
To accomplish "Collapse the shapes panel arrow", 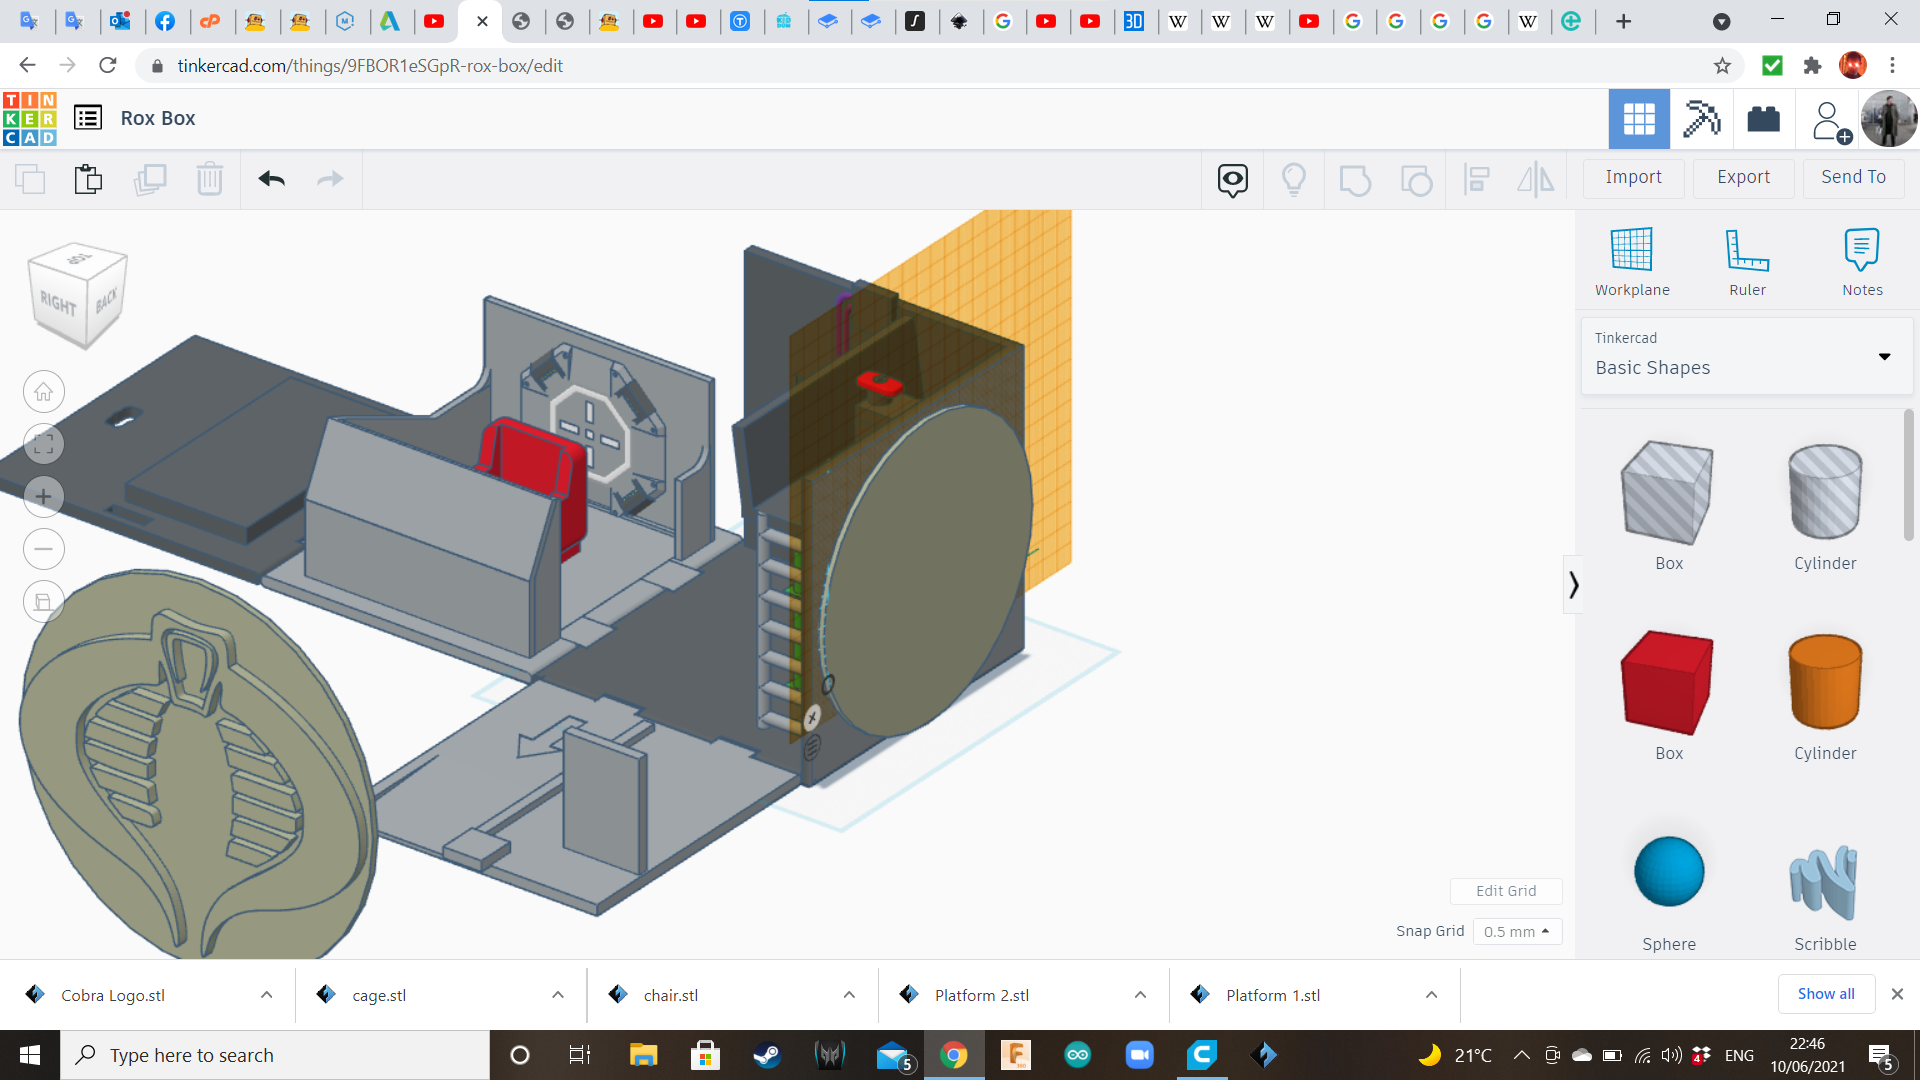I will click(x=1573, y=585).
